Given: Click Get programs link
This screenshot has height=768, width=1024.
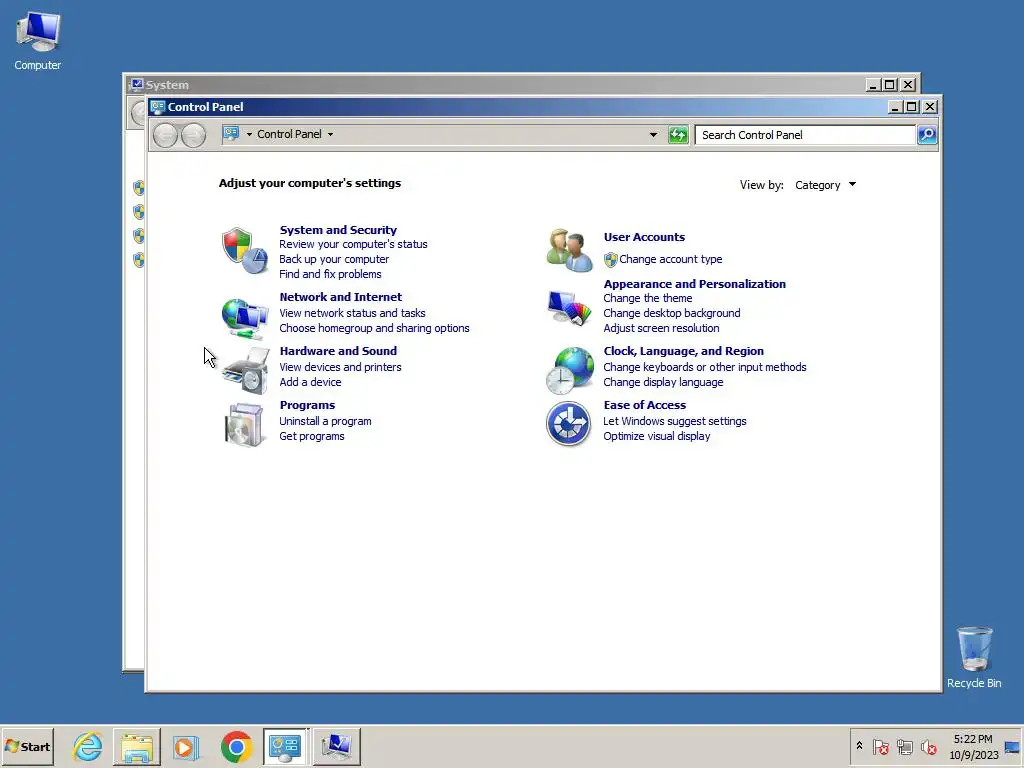Looking at the screenshot, I should pyautogui.click(x=312, y=437).
